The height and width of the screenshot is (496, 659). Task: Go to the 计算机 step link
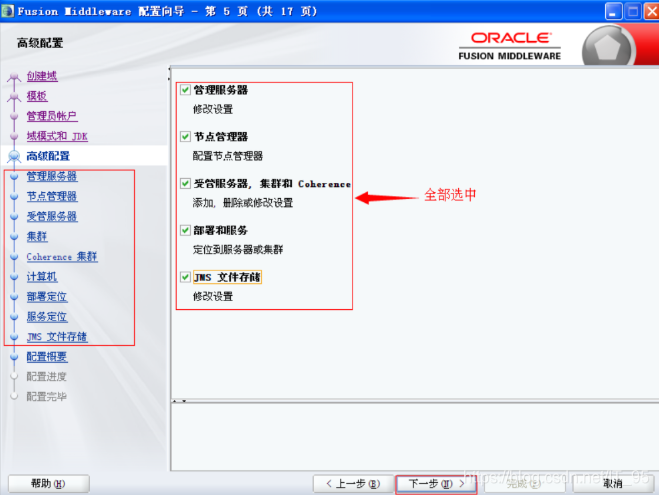(x=42, y=277)
